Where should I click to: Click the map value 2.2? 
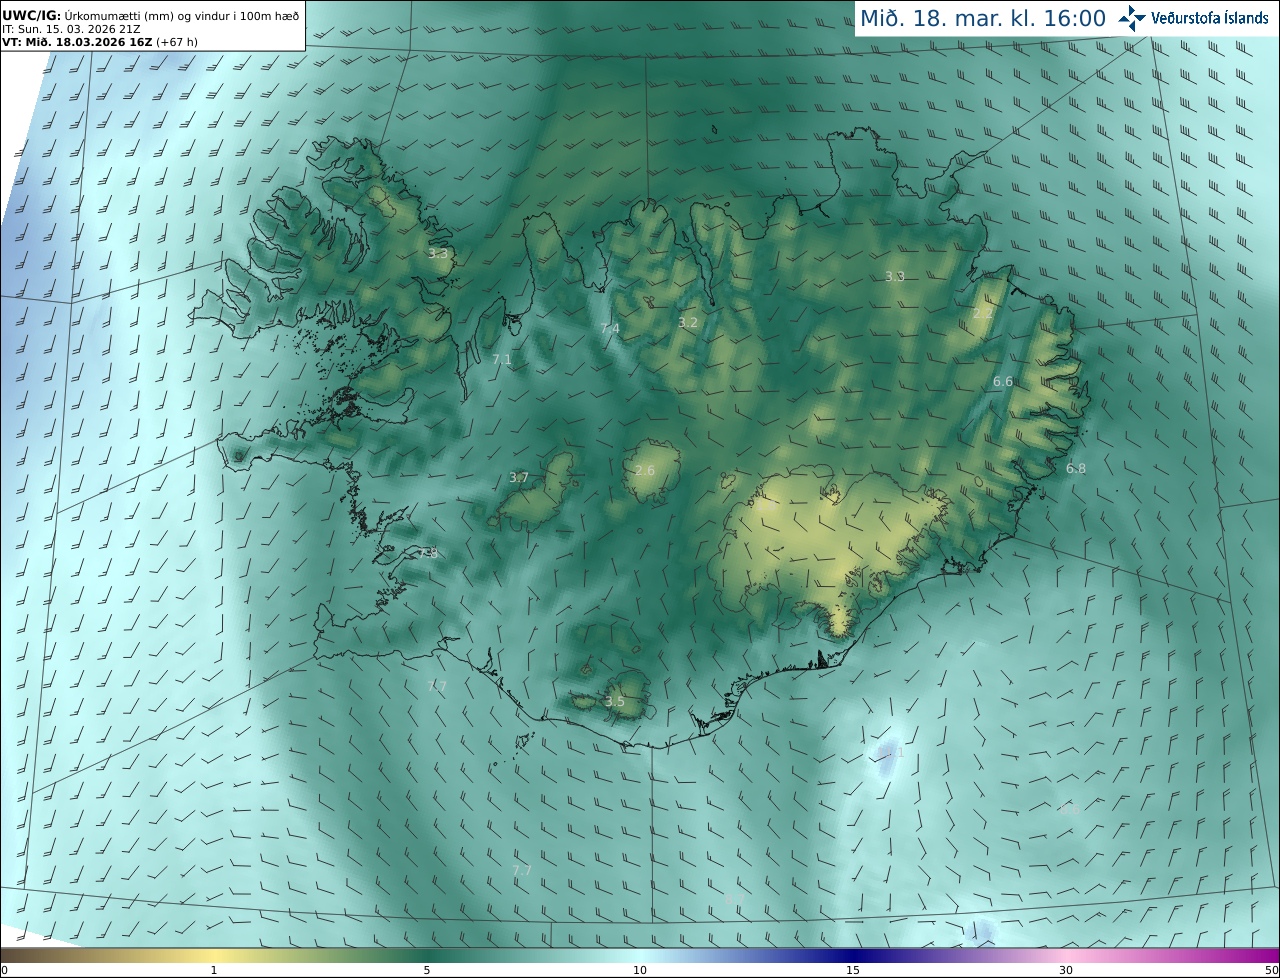983,314
